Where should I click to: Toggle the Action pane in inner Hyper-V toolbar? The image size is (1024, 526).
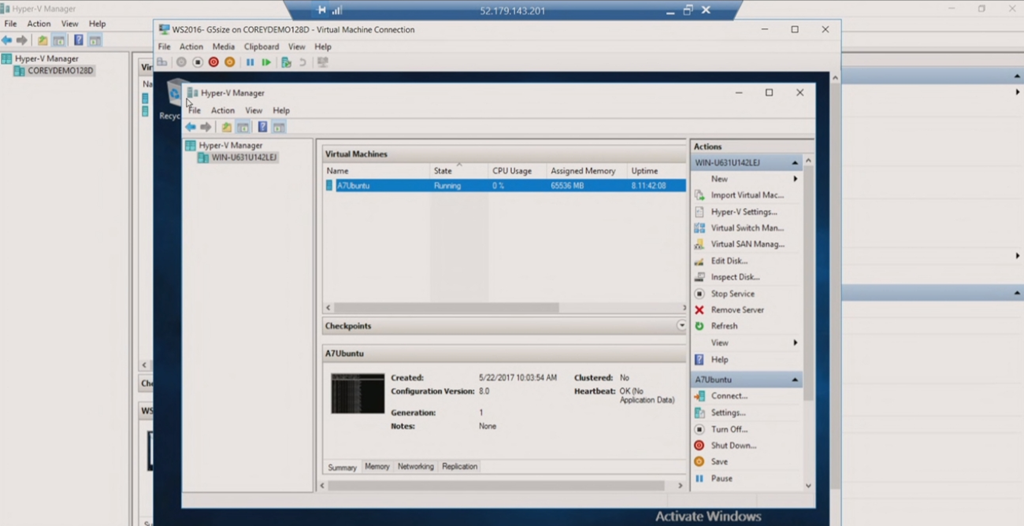(x=279, y=127)
